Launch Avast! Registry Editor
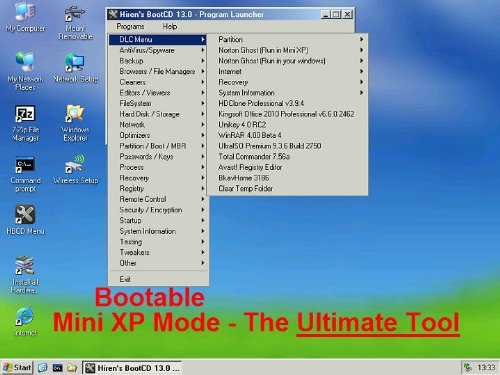This screenshot has height=375, width=500. click(287, 167)
